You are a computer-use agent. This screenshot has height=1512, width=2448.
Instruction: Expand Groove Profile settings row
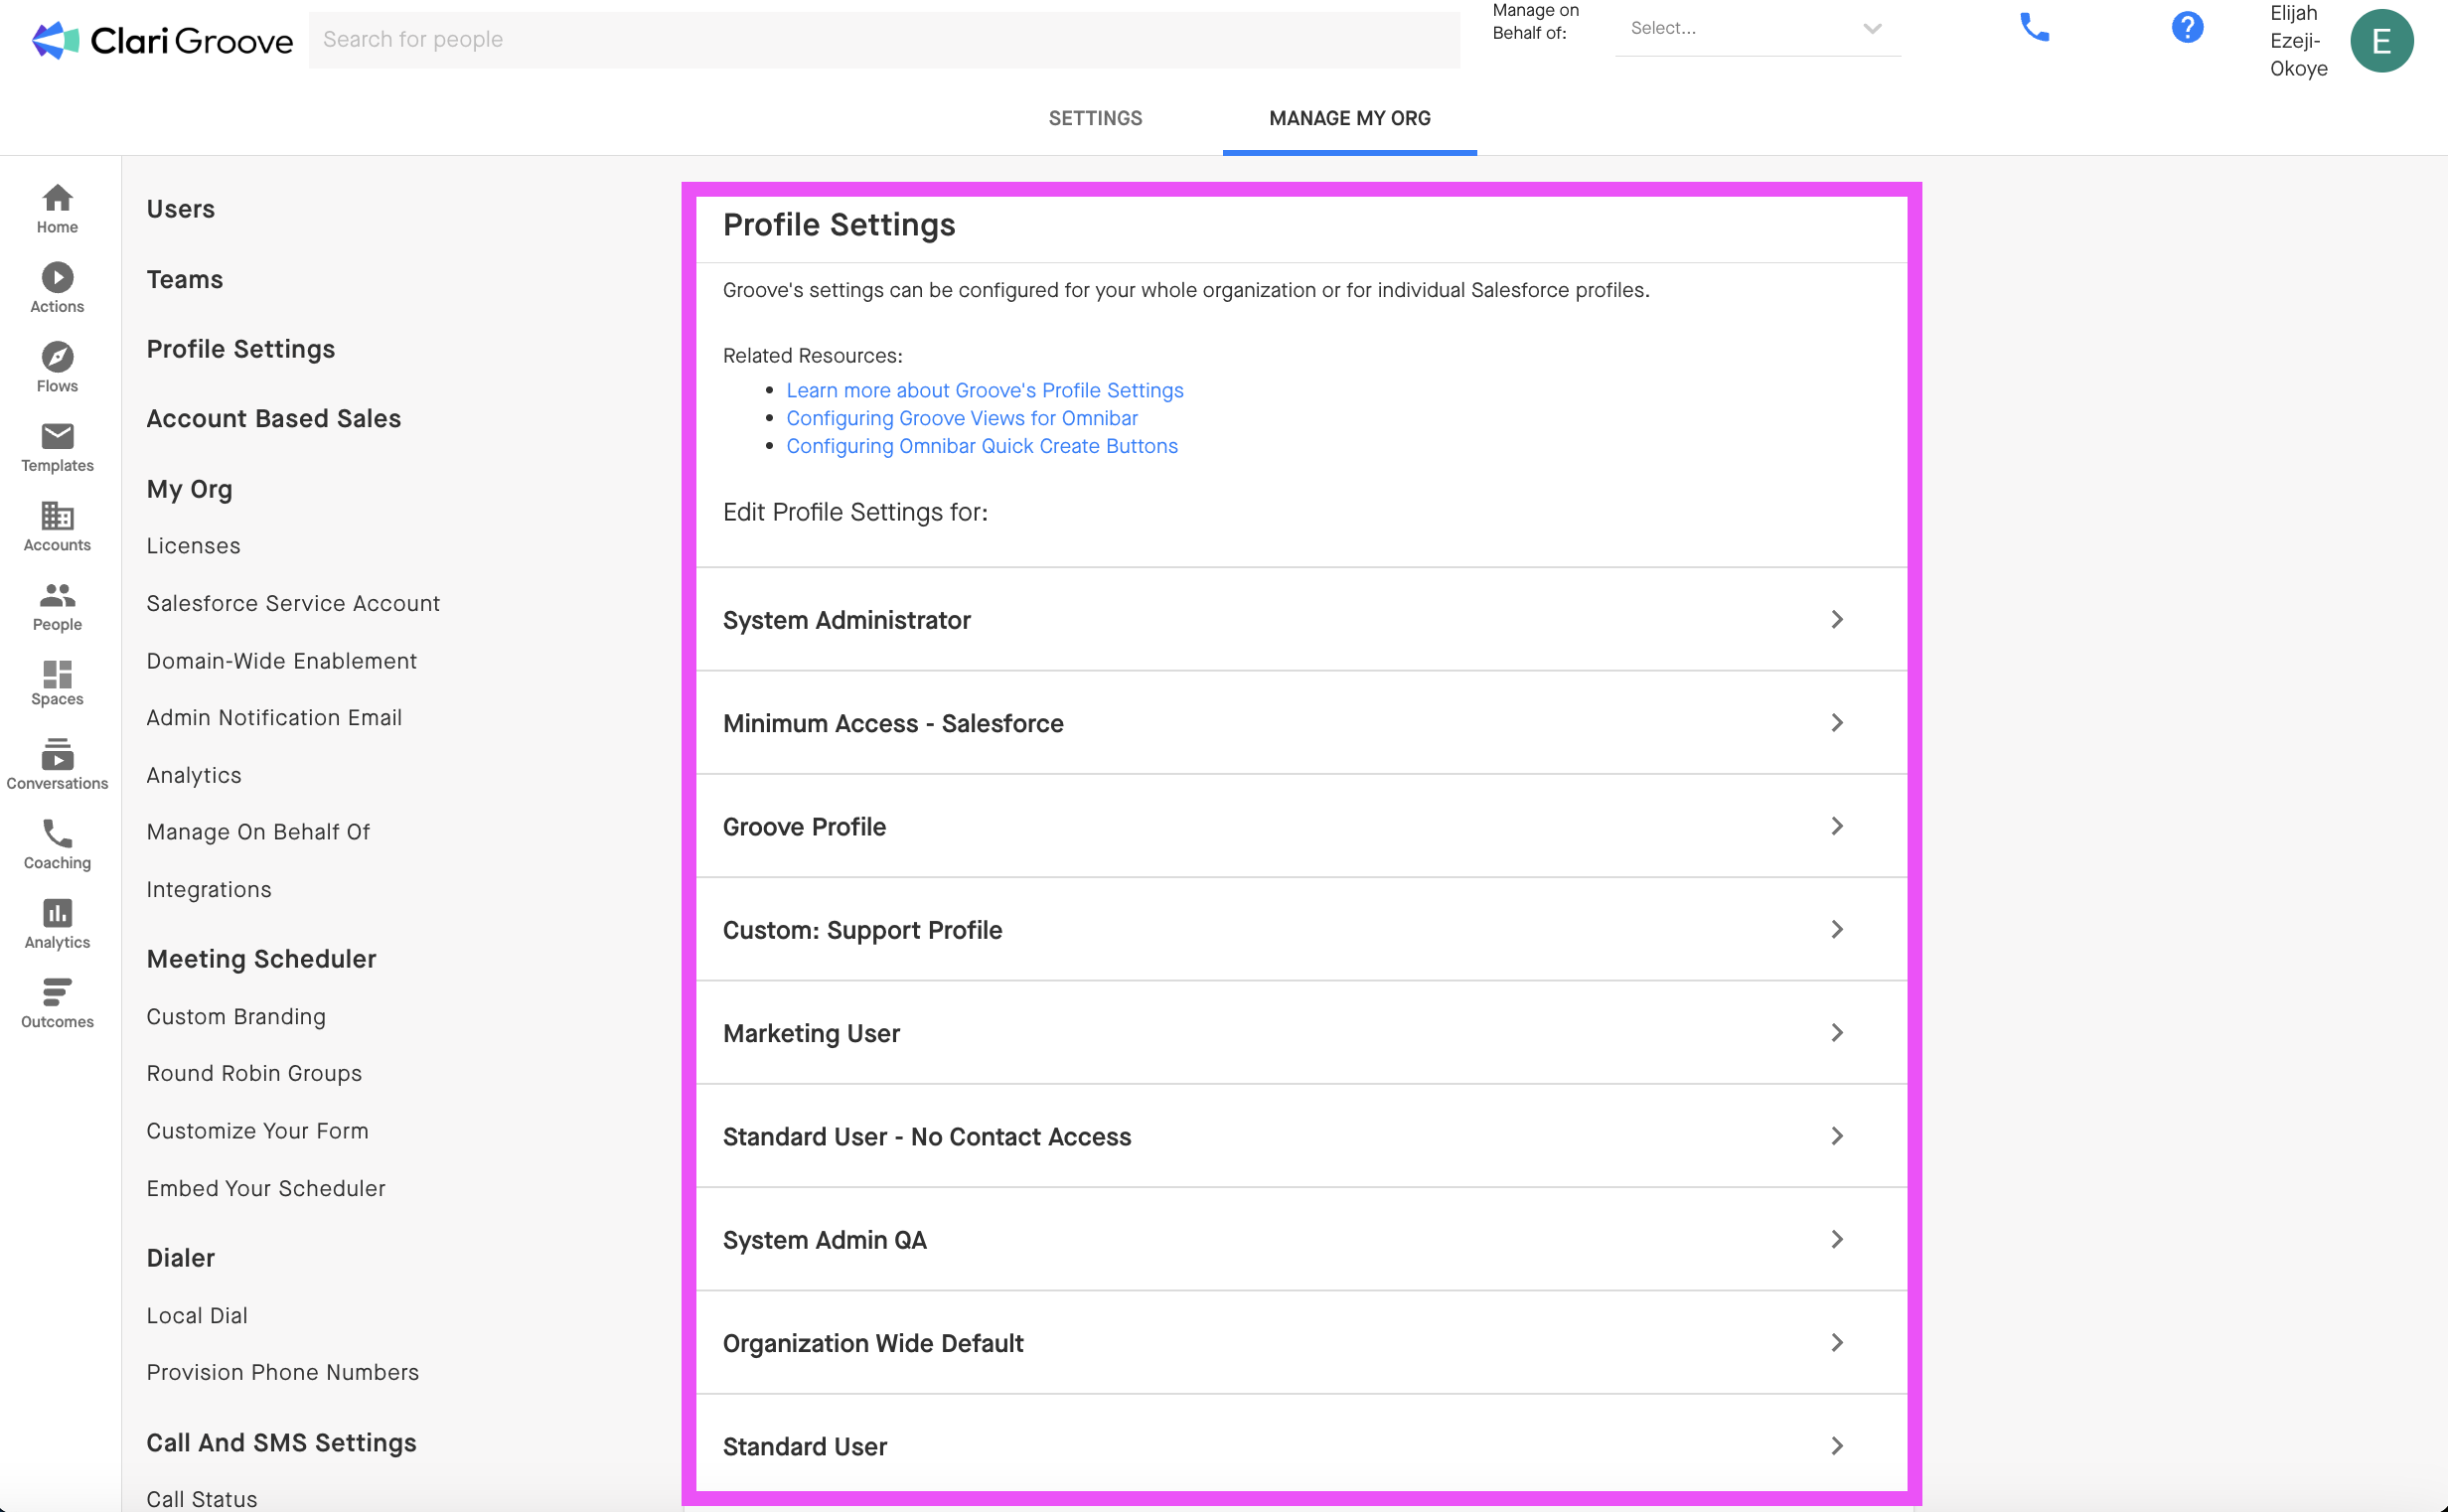point(1301,826)
